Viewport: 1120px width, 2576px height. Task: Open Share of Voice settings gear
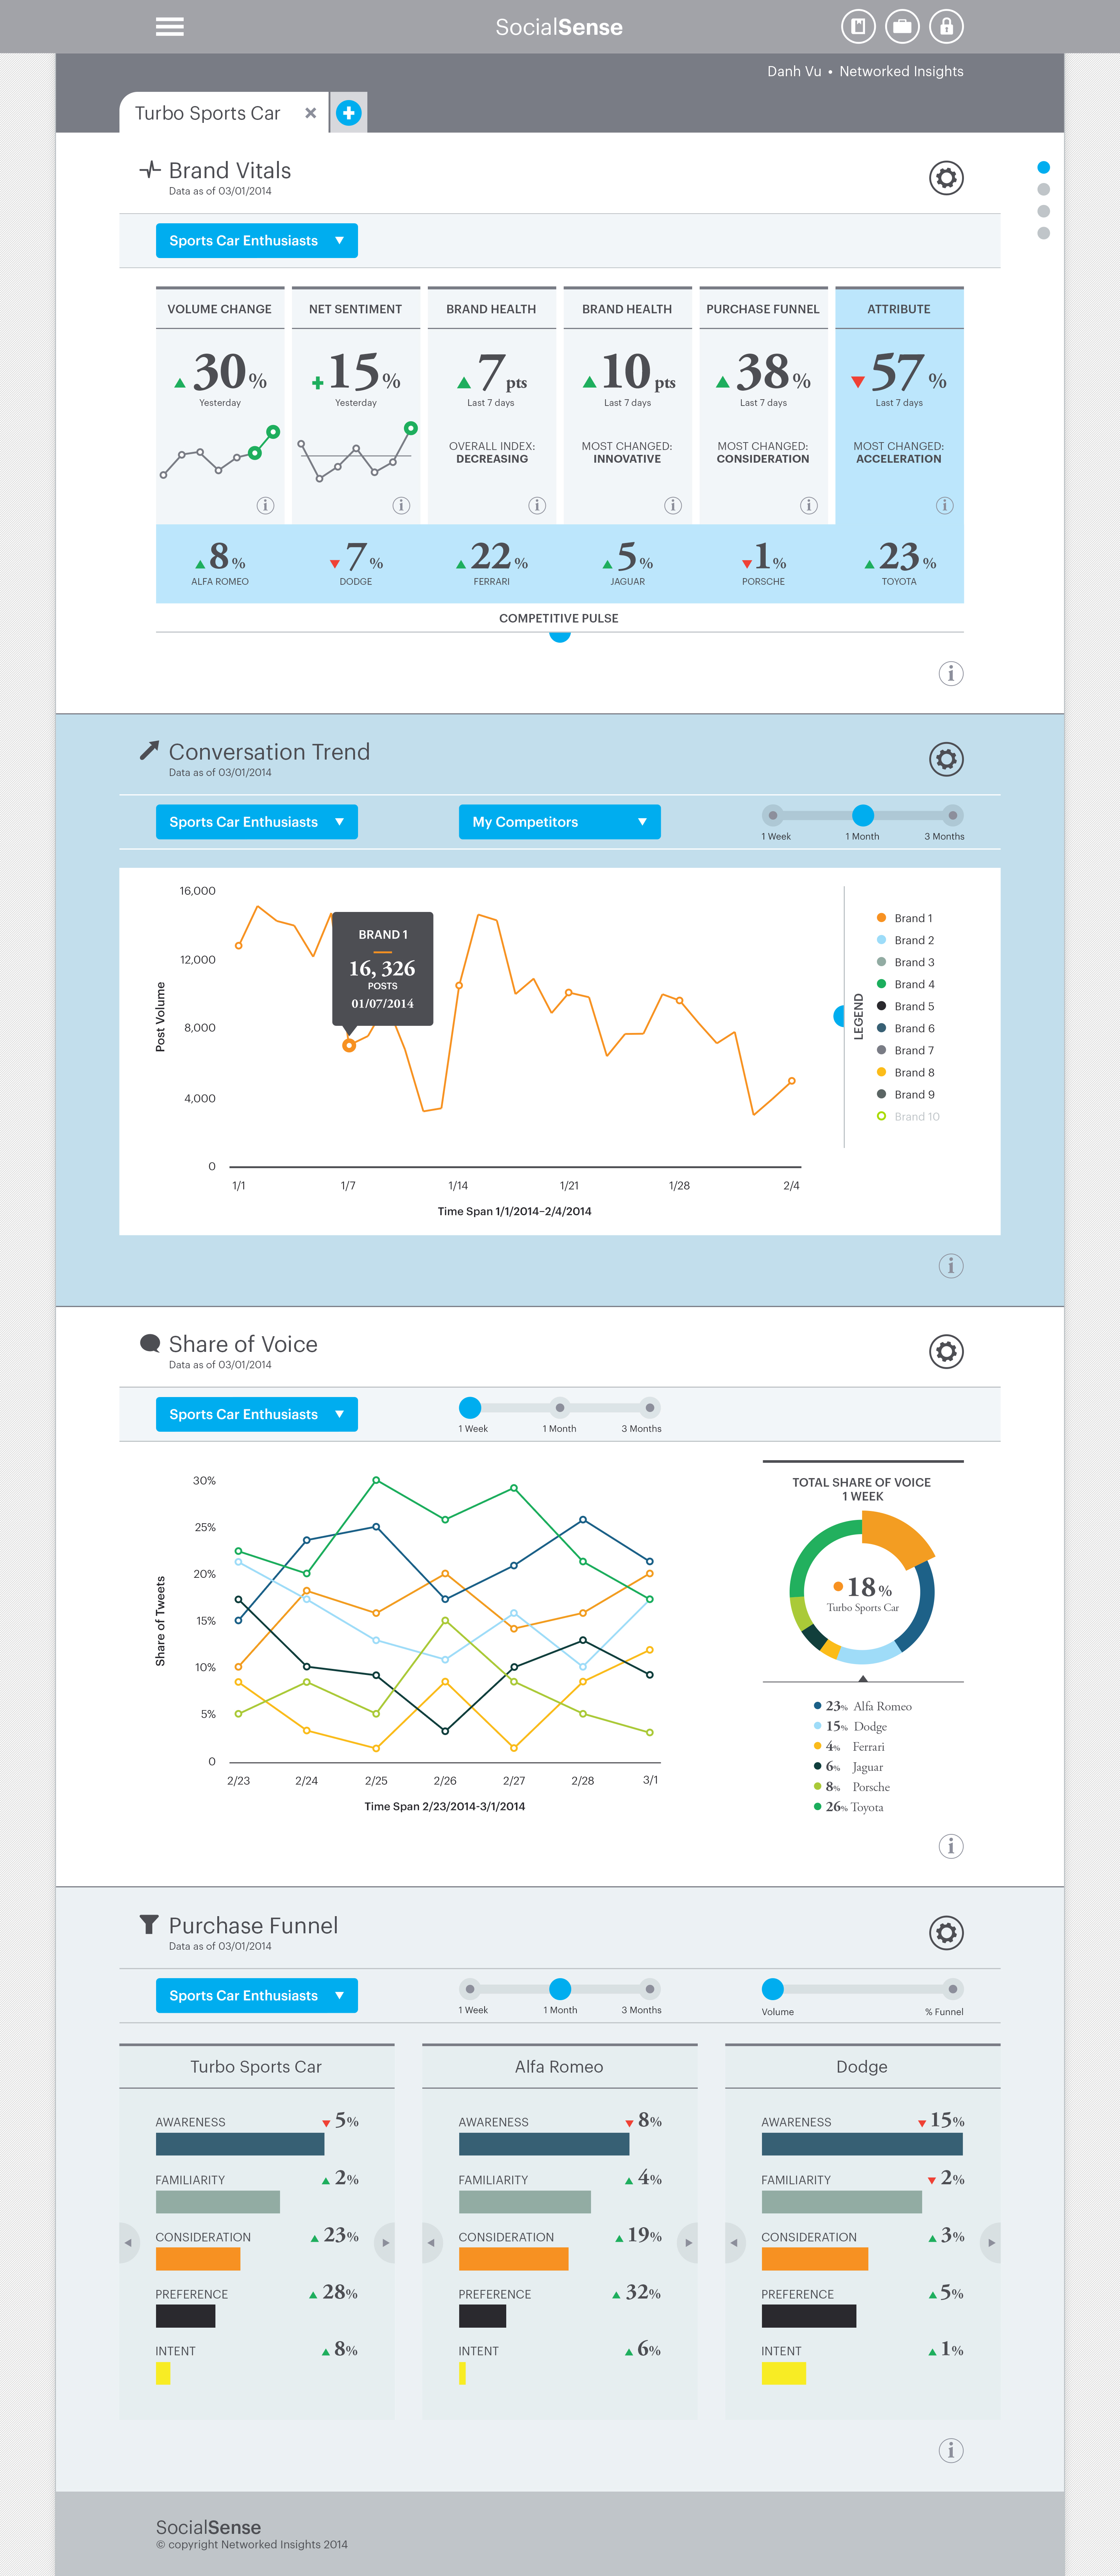(x=946, y=1351)
